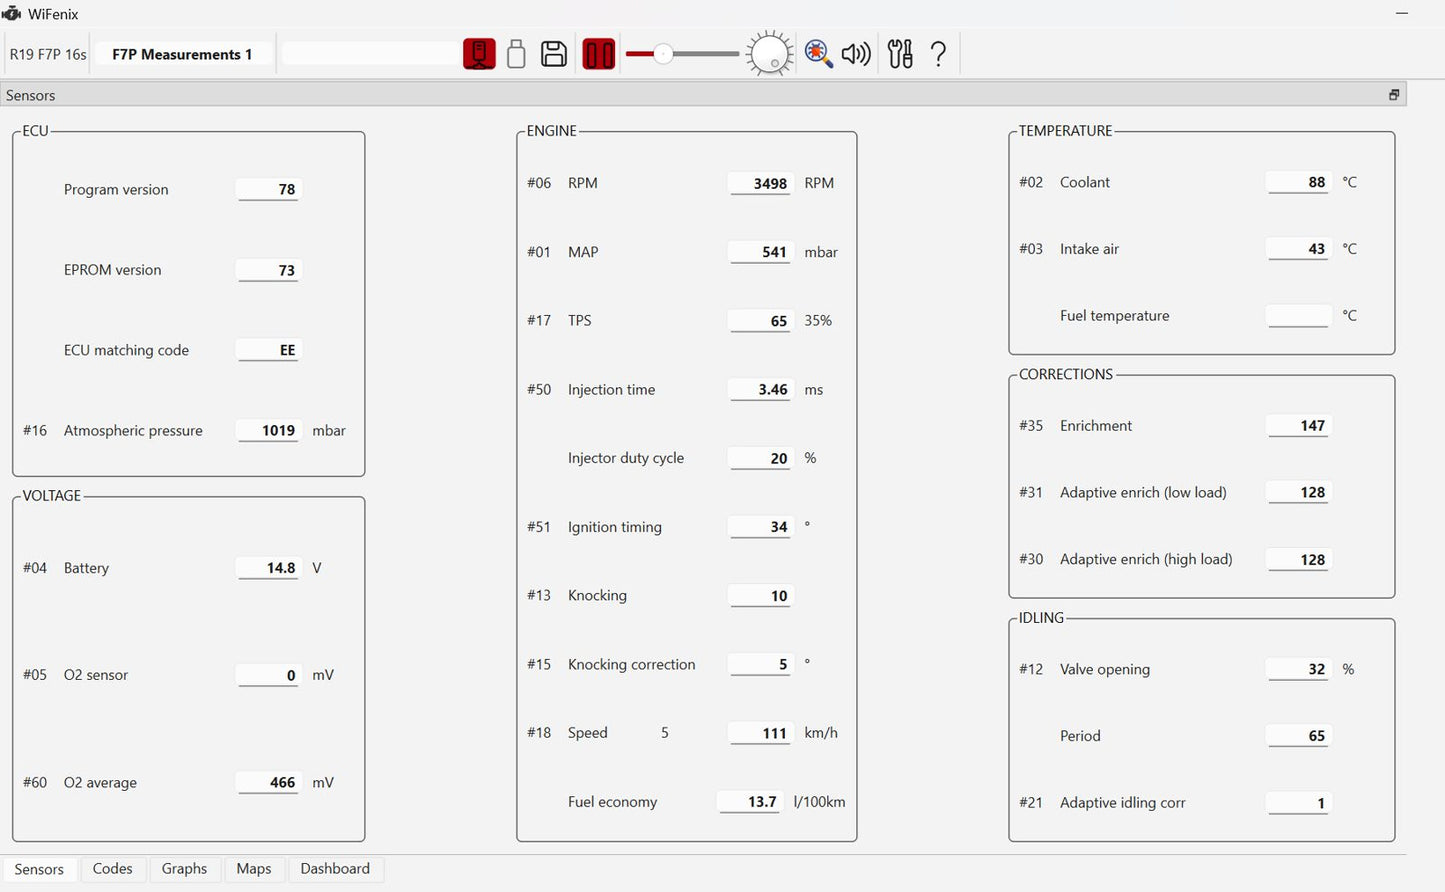Click the Battery label
The width and height of the screenshot is (1445, 892).
pos(86,568)
